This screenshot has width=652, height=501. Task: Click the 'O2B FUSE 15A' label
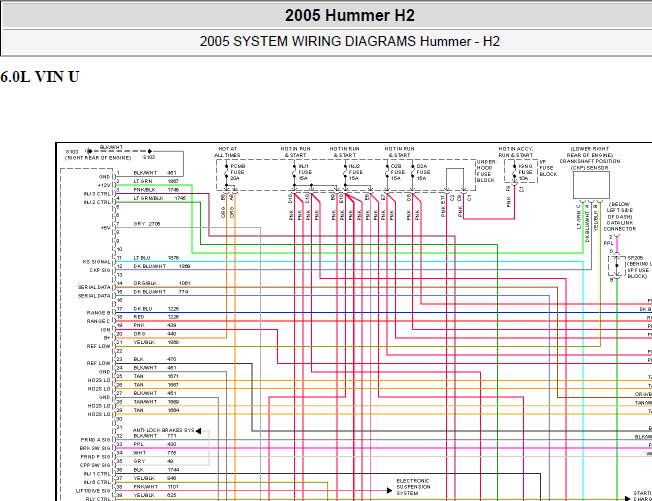(x=398, y=172)
